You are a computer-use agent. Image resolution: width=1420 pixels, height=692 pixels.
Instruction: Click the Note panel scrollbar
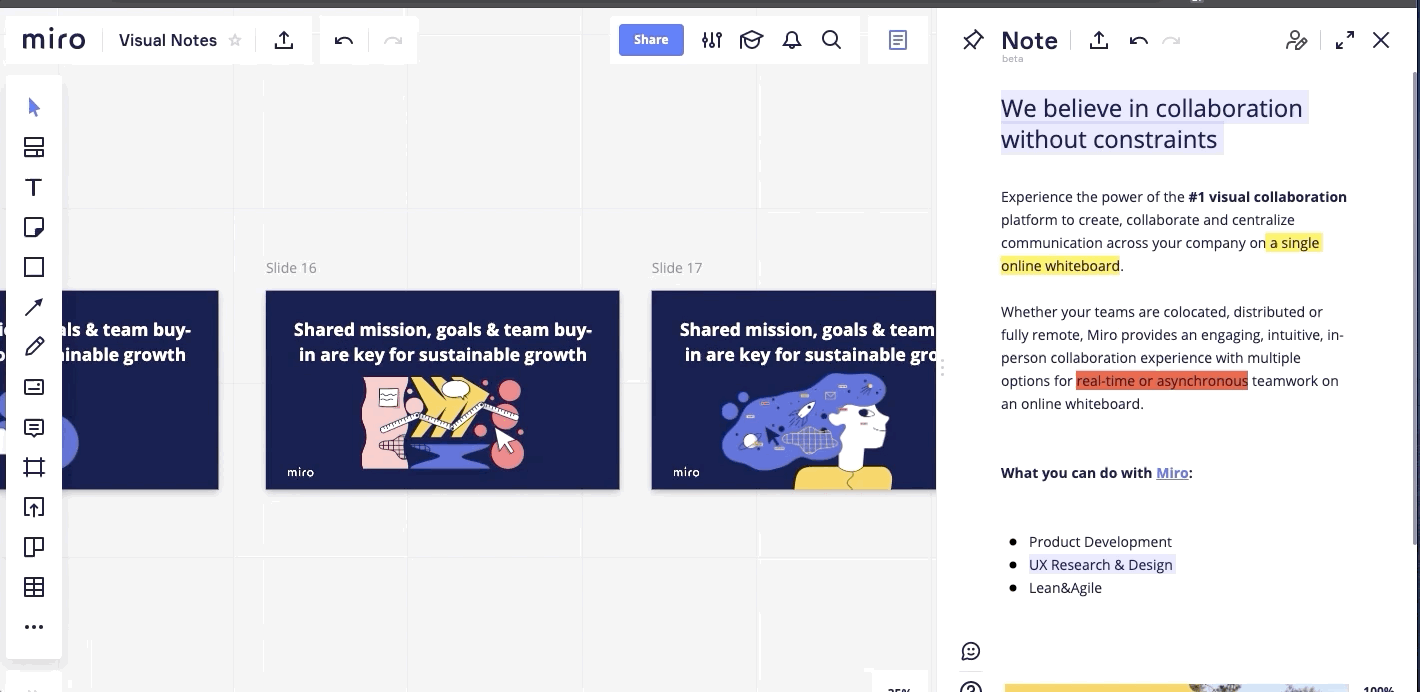(x=1415, y=307)
